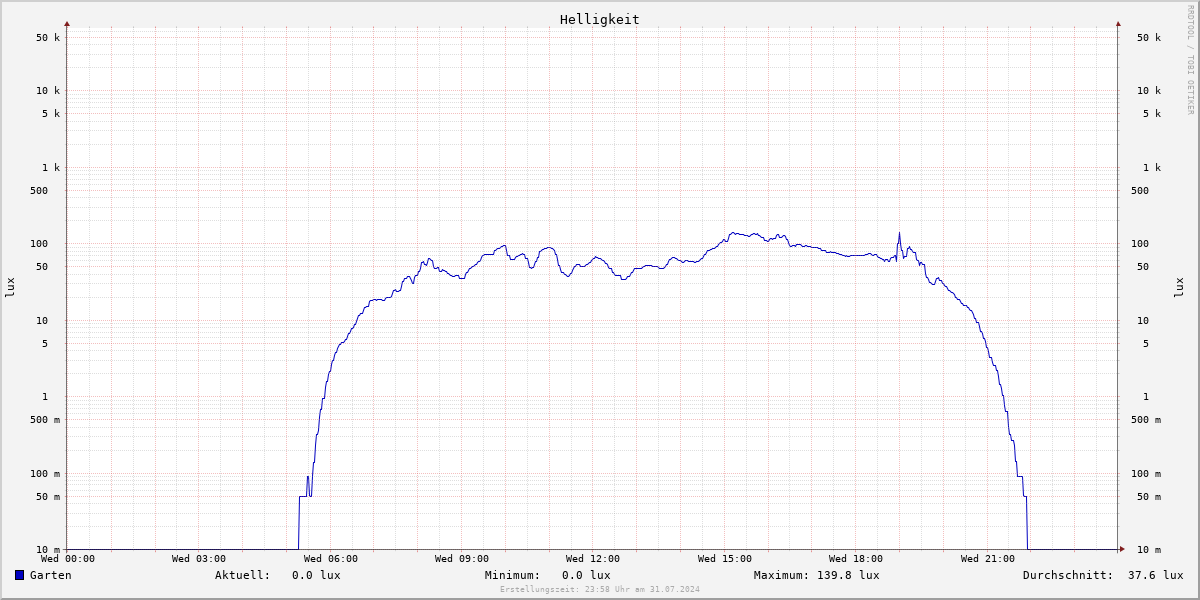1200x600 pixels.
Task: Click the 1 k label on left axis
Action: (x=51, y=168)
